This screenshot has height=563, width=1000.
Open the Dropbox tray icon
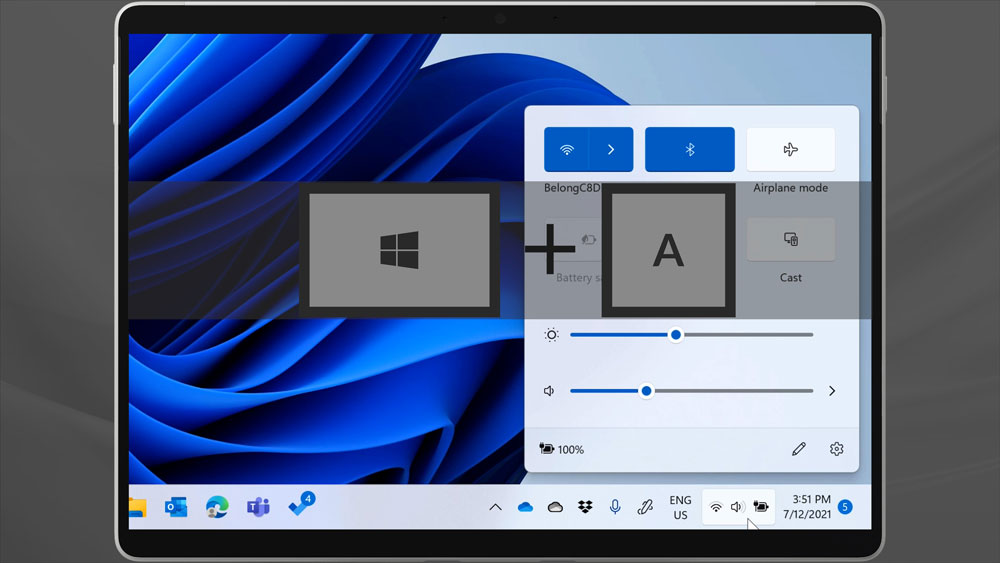point(585,508)
